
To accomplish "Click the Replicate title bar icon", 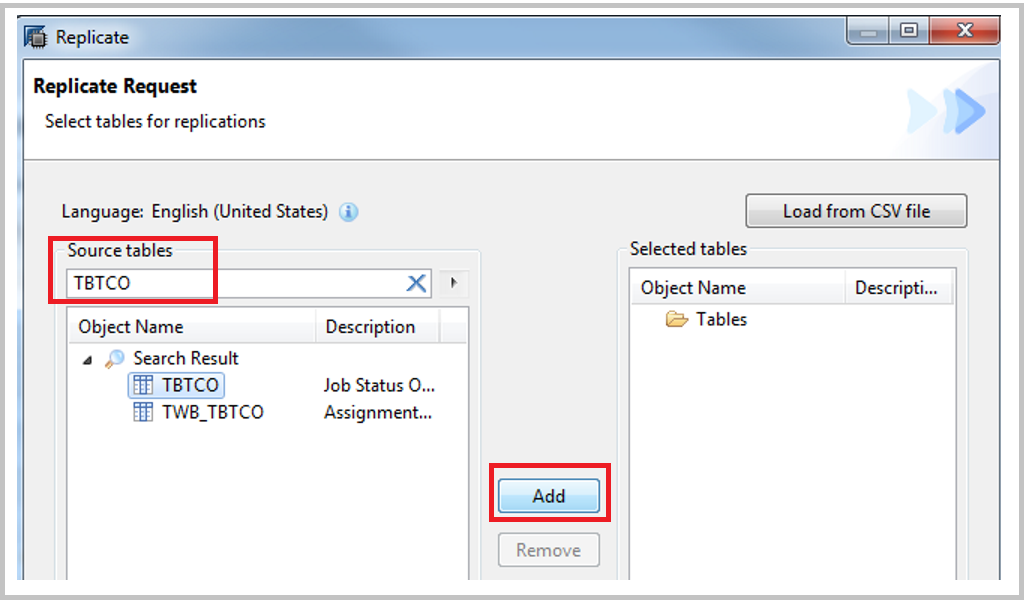I will click(34, 36).
